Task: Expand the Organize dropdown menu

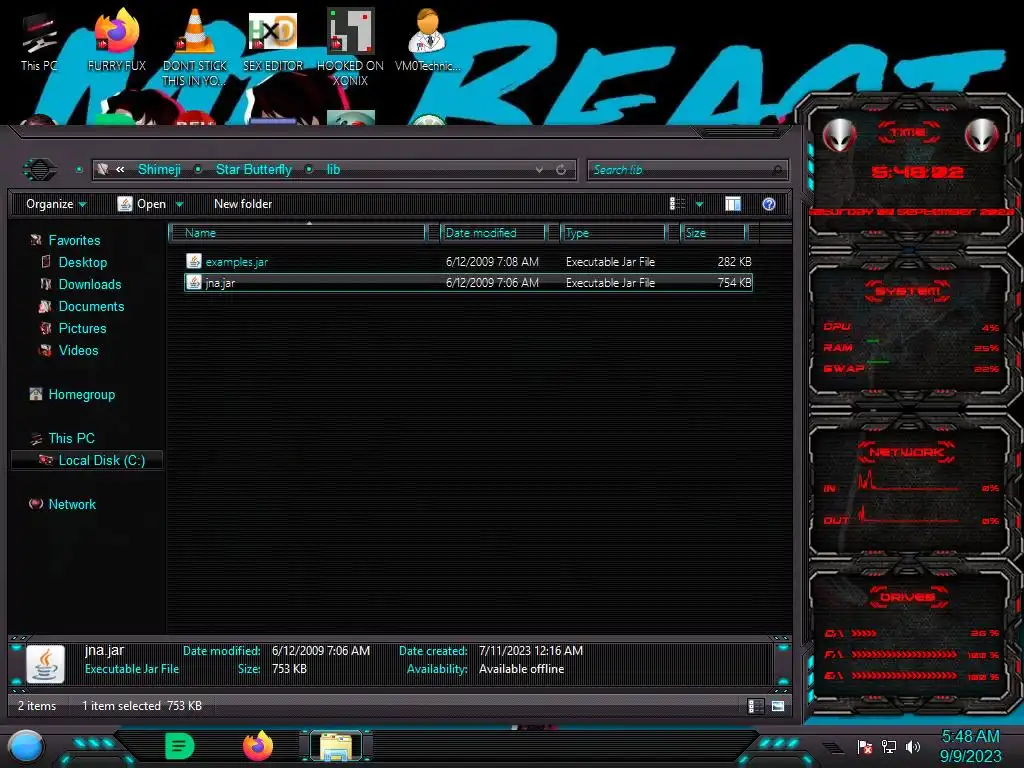Action: [x=56, y=204]
